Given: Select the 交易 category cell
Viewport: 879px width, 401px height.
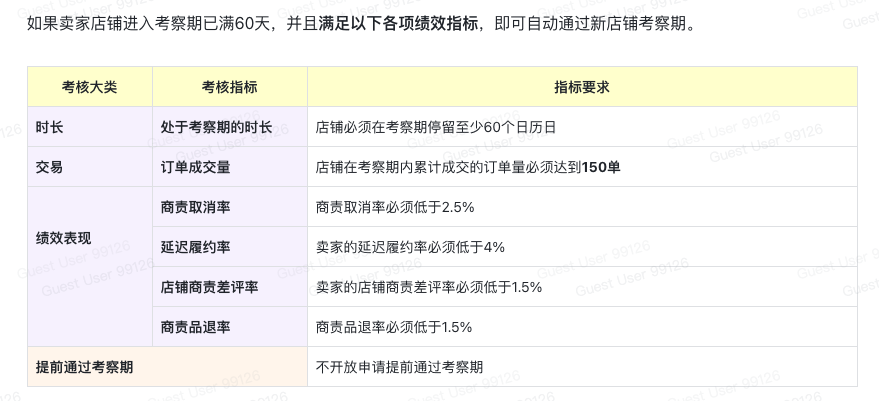Looking at the screenshot, I should [50, 167].
